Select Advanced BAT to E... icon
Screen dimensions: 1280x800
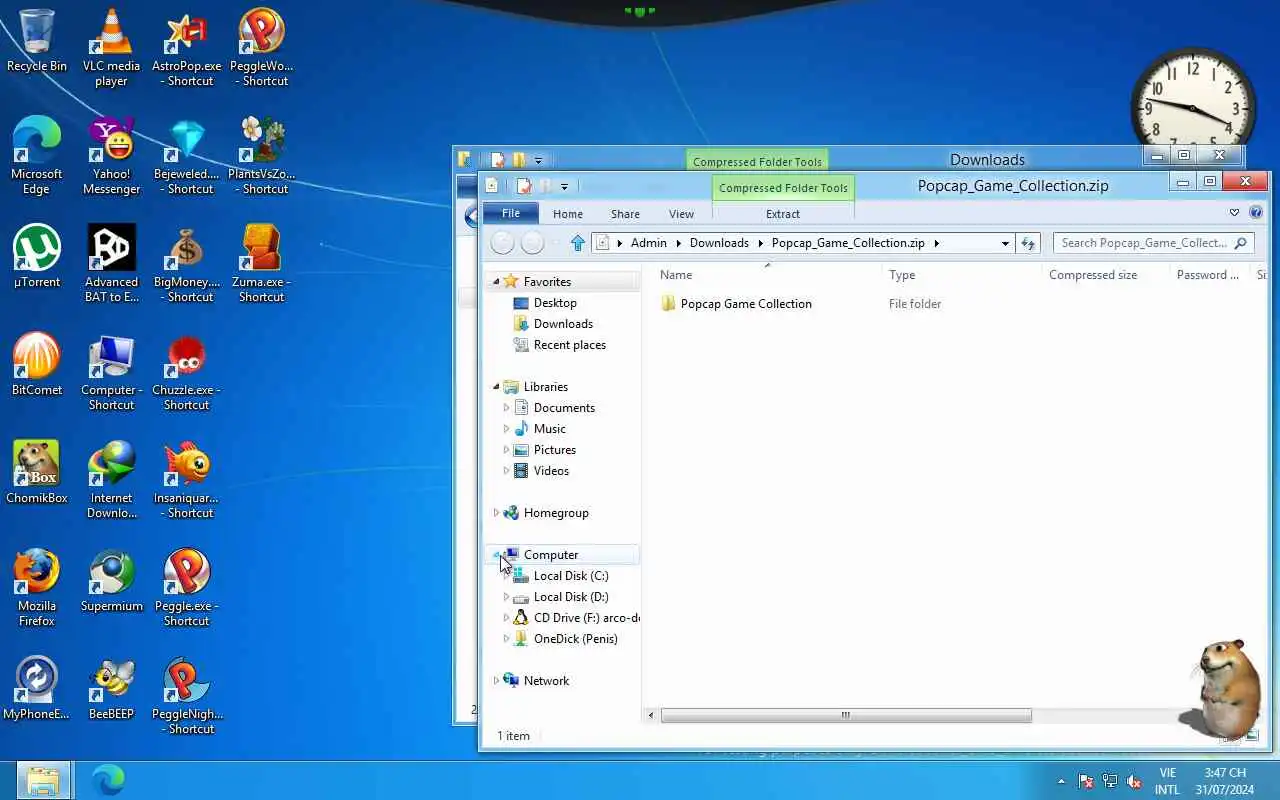(111, 264)
